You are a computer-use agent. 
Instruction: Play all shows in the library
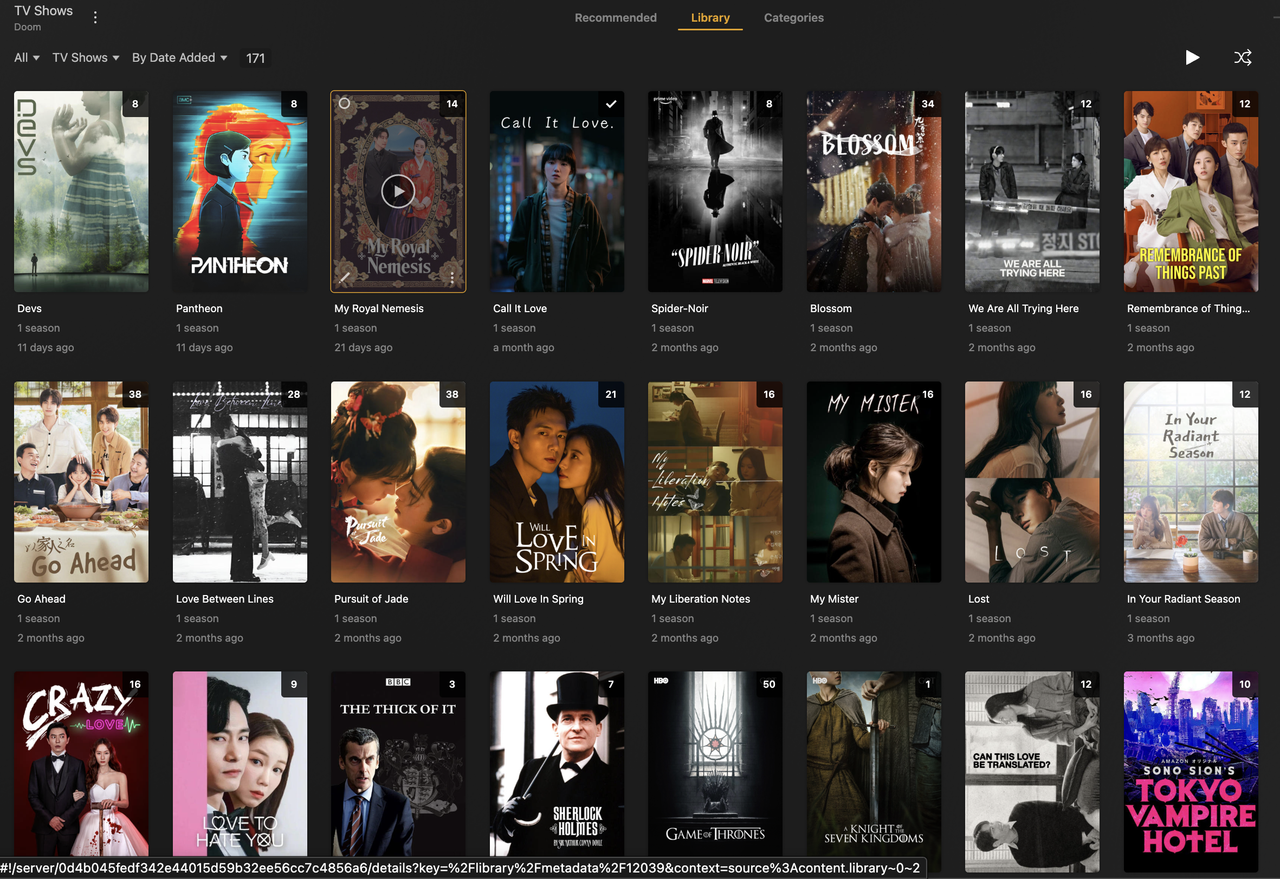click(x=1192, y=58)
